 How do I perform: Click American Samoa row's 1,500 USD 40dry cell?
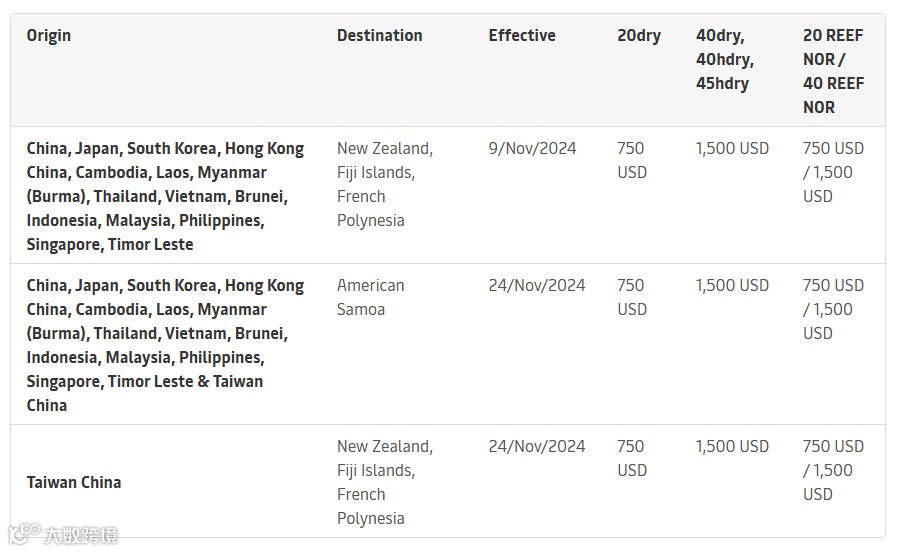pos(732,286)
